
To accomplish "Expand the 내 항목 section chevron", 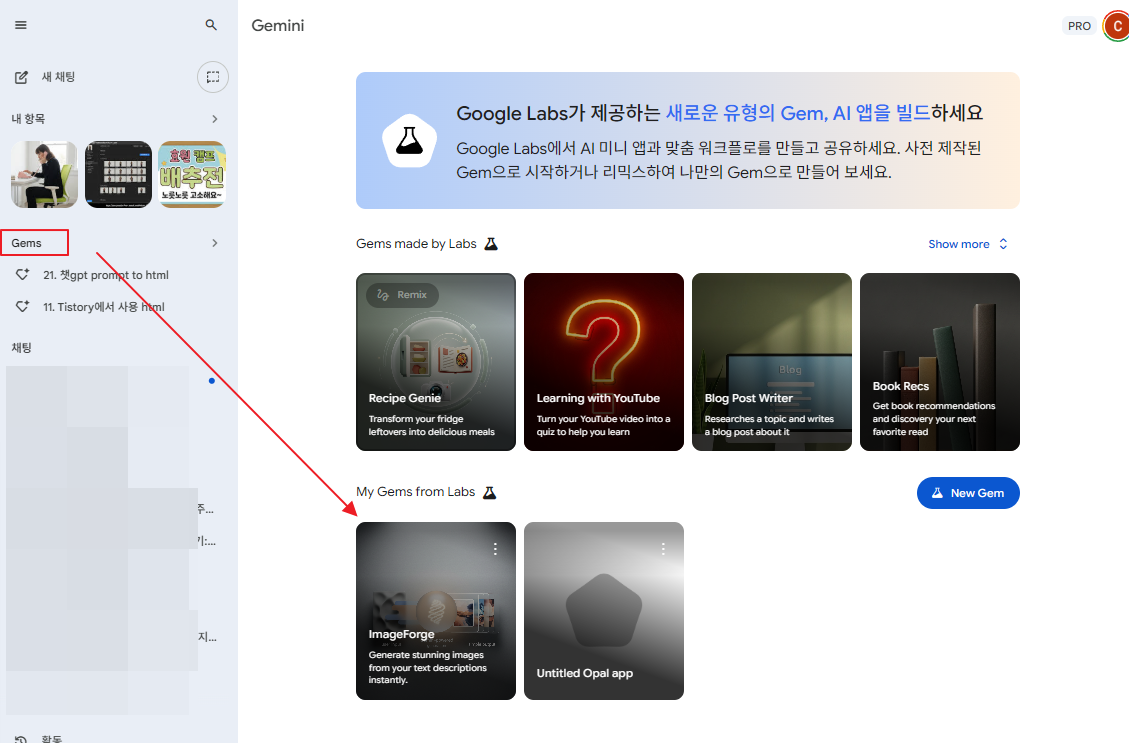I will 215,119.
